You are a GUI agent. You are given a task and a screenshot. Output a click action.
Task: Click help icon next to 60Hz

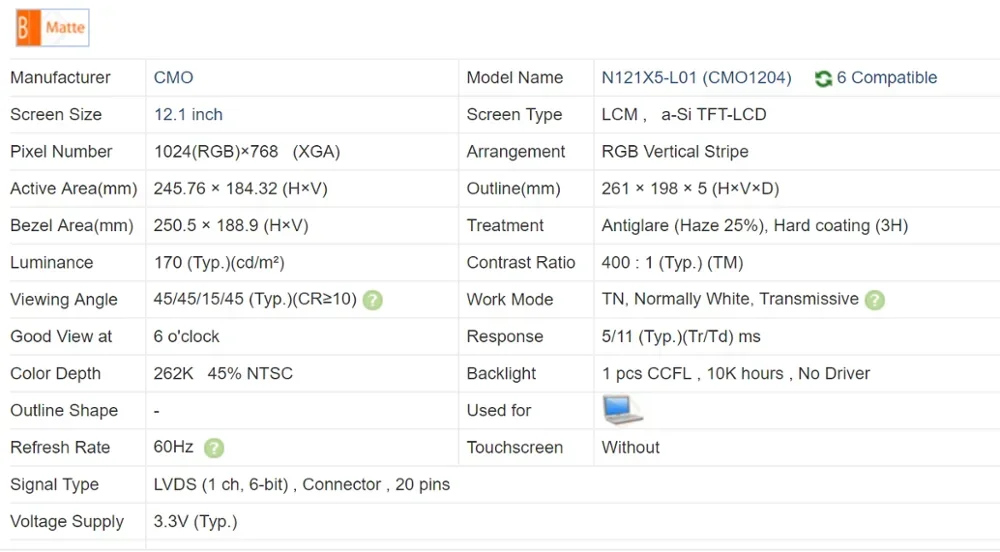[x=213, y=448]
